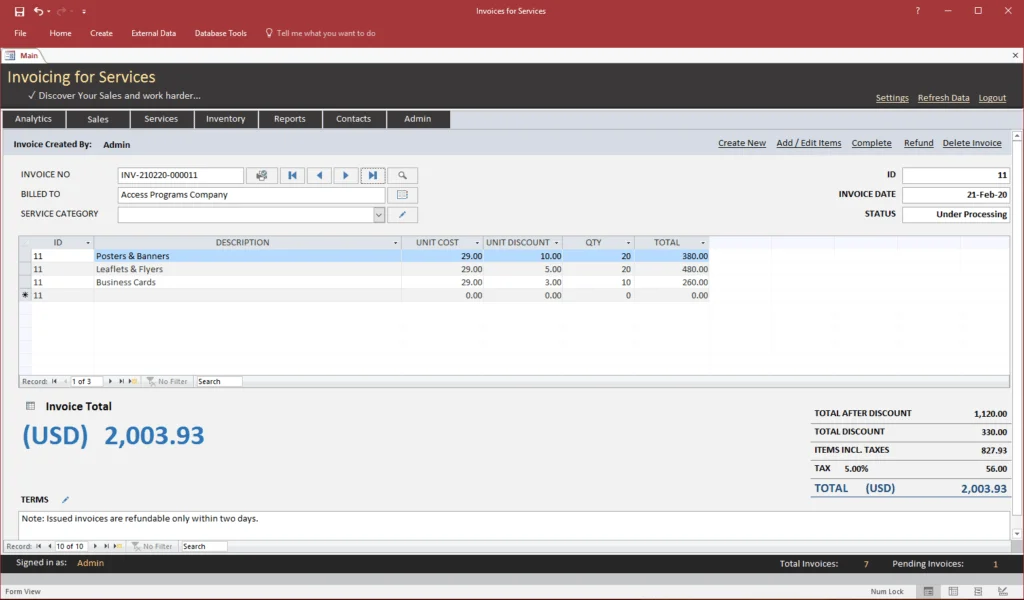Open the invoice search magnifier icon

pos(402,174)
